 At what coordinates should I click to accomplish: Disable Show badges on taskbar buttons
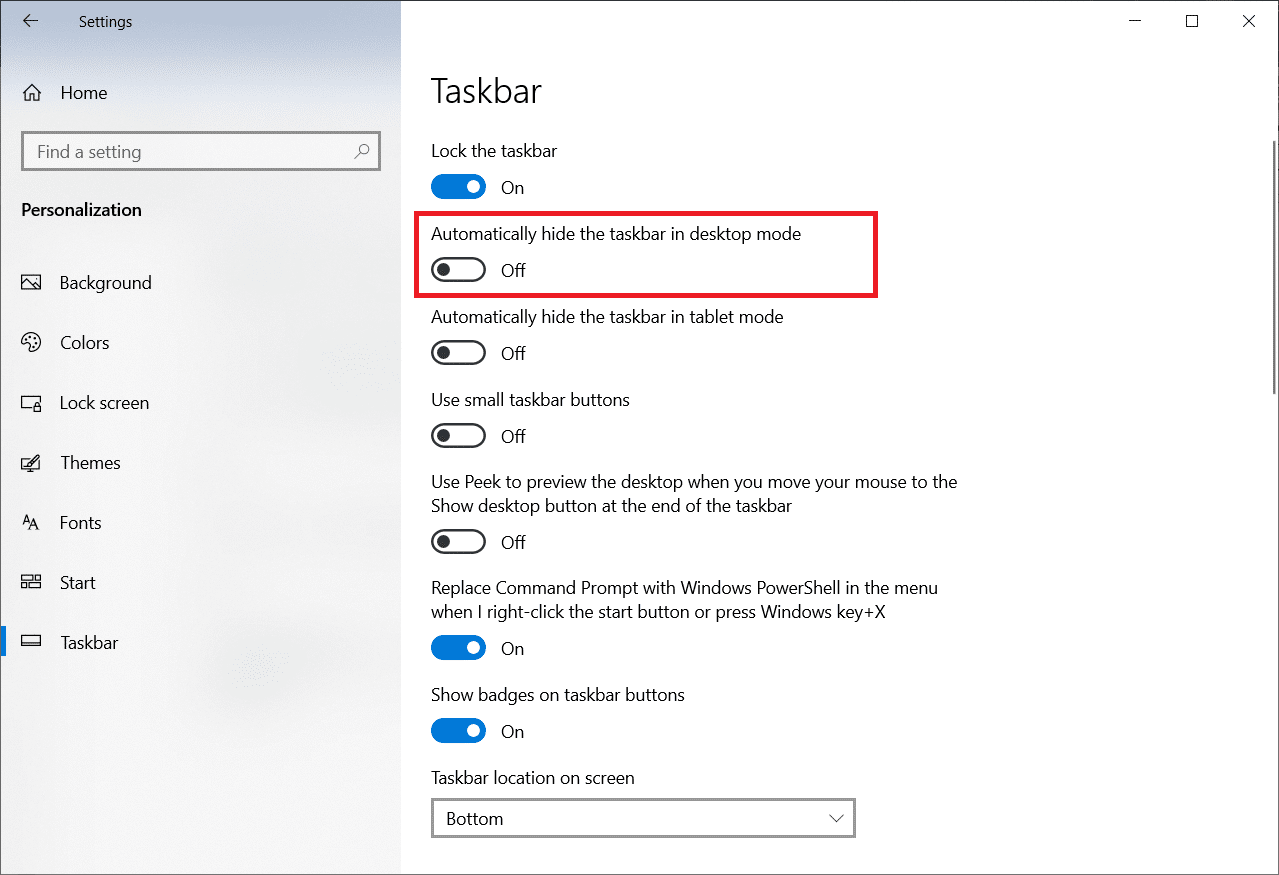coord(458,731)
